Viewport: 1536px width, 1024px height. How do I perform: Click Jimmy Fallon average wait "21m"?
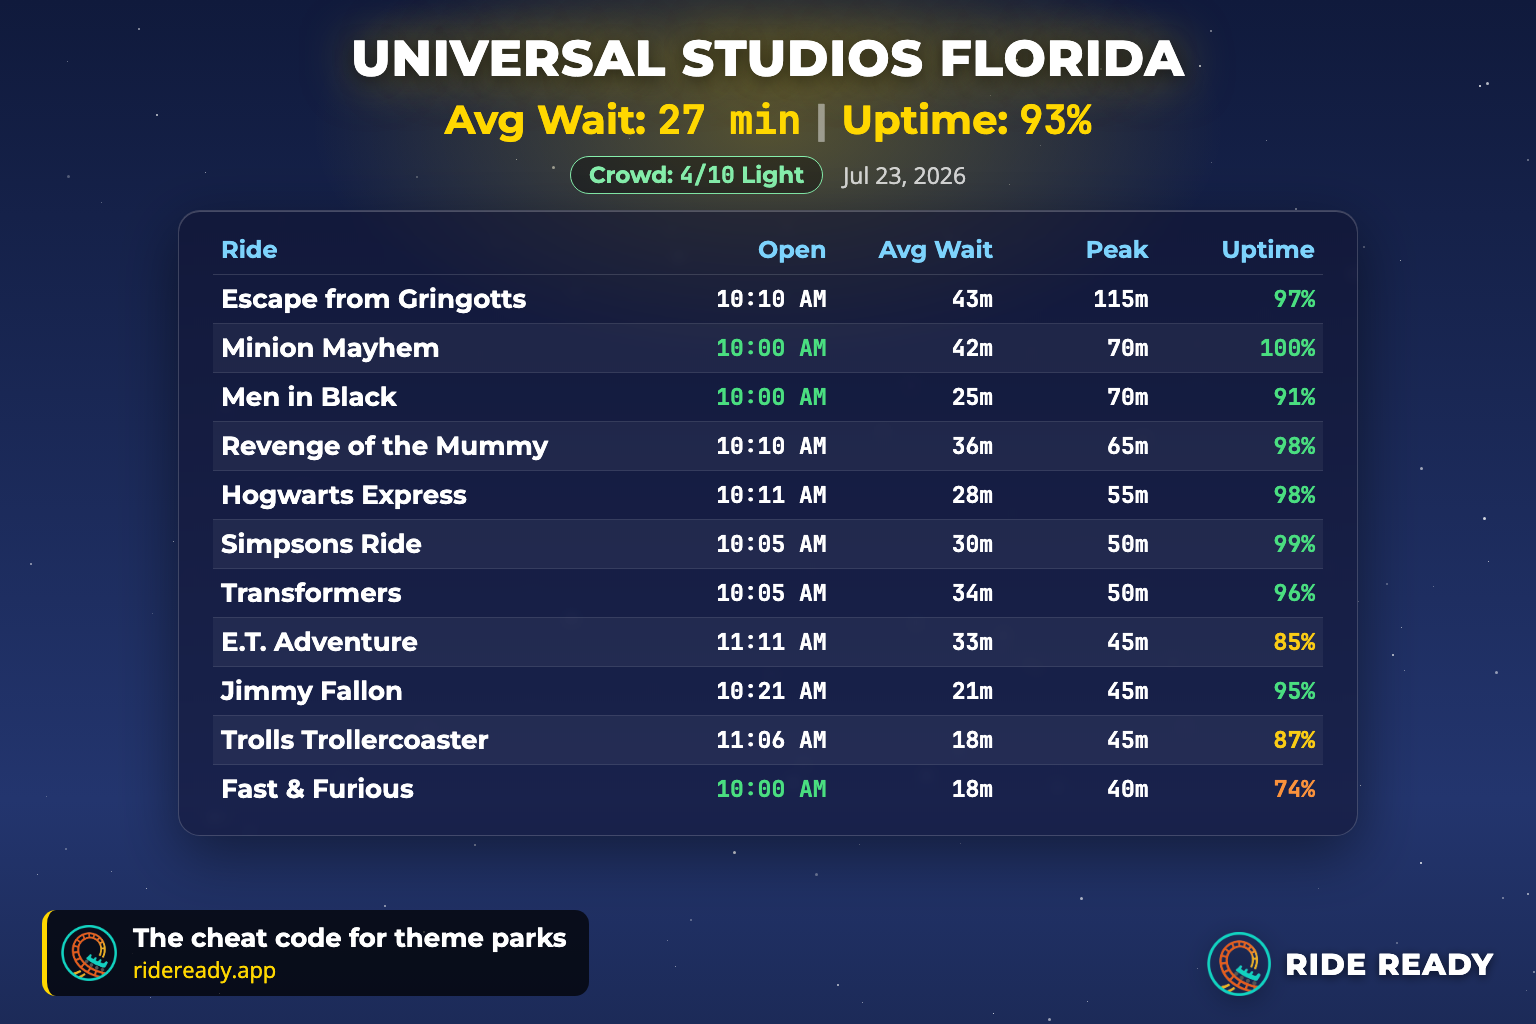point(972,691)
